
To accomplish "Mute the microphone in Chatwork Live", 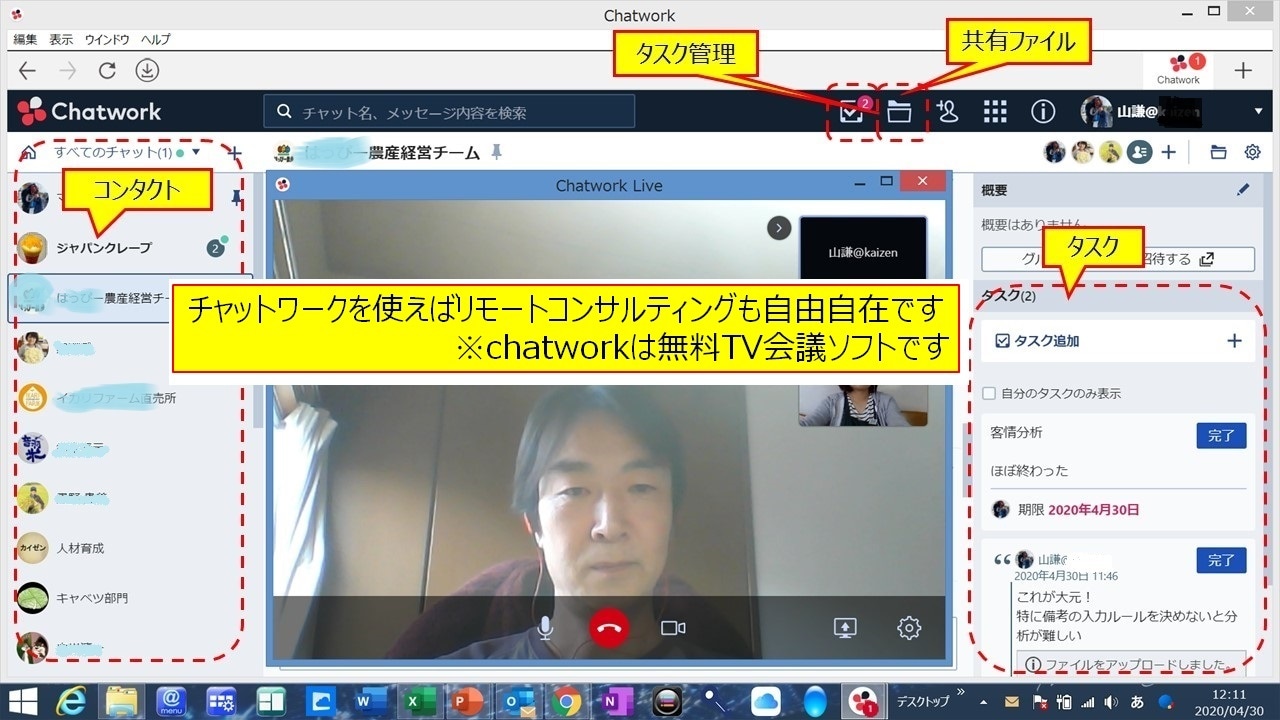I will point(545,628).
